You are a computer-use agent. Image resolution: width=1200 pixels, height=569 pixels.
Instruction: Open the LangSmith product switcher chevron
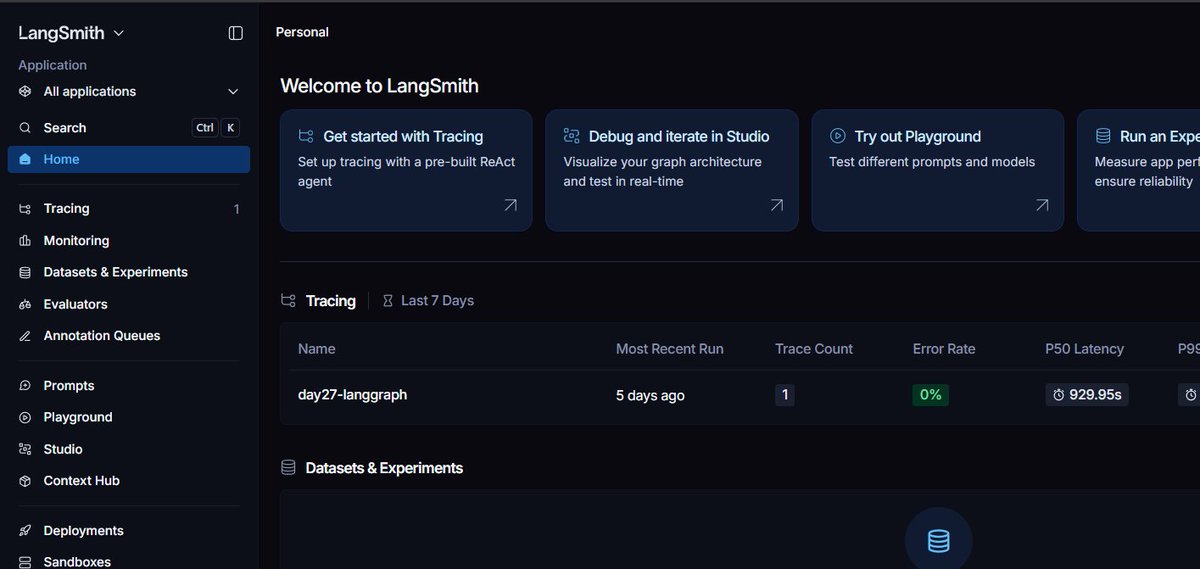pyautogui.click(x=119, y=33)
